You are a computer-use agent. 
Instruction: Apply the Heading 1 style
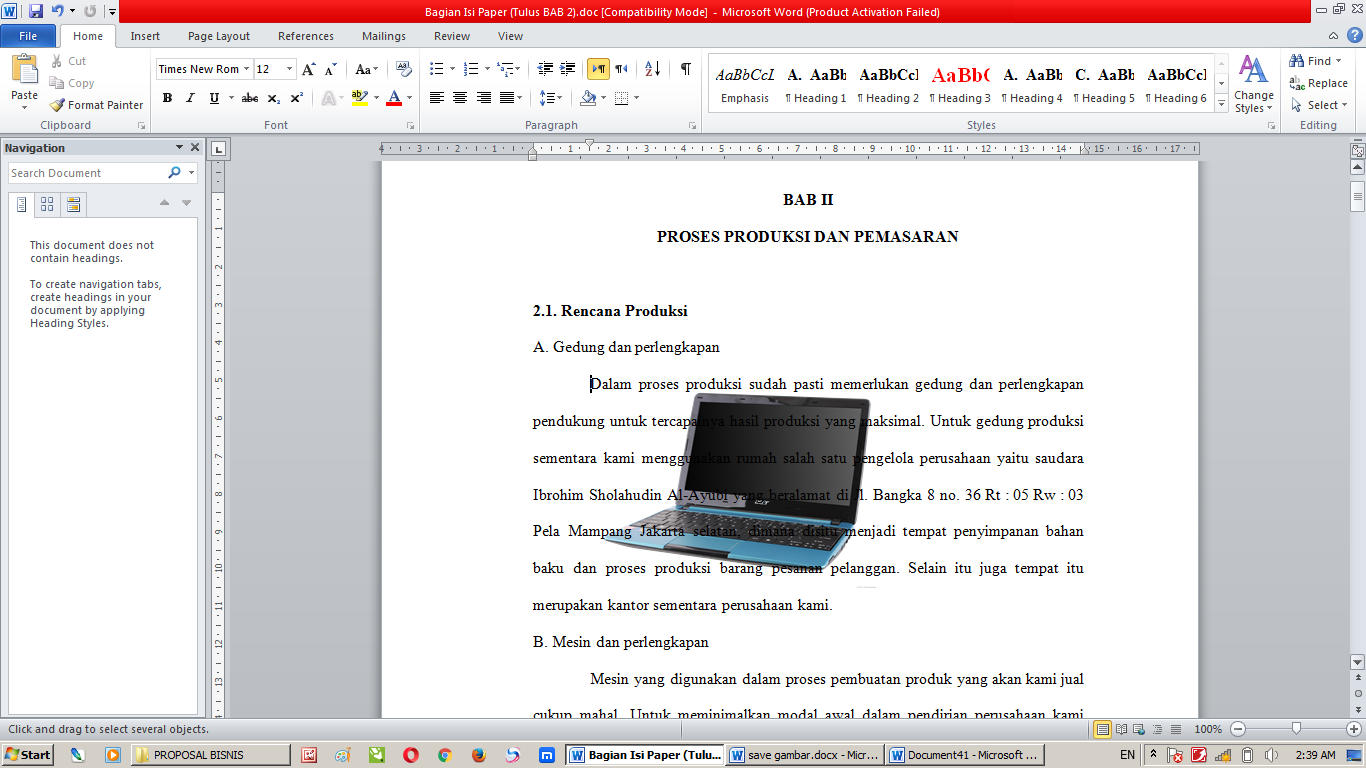point(816,85)
